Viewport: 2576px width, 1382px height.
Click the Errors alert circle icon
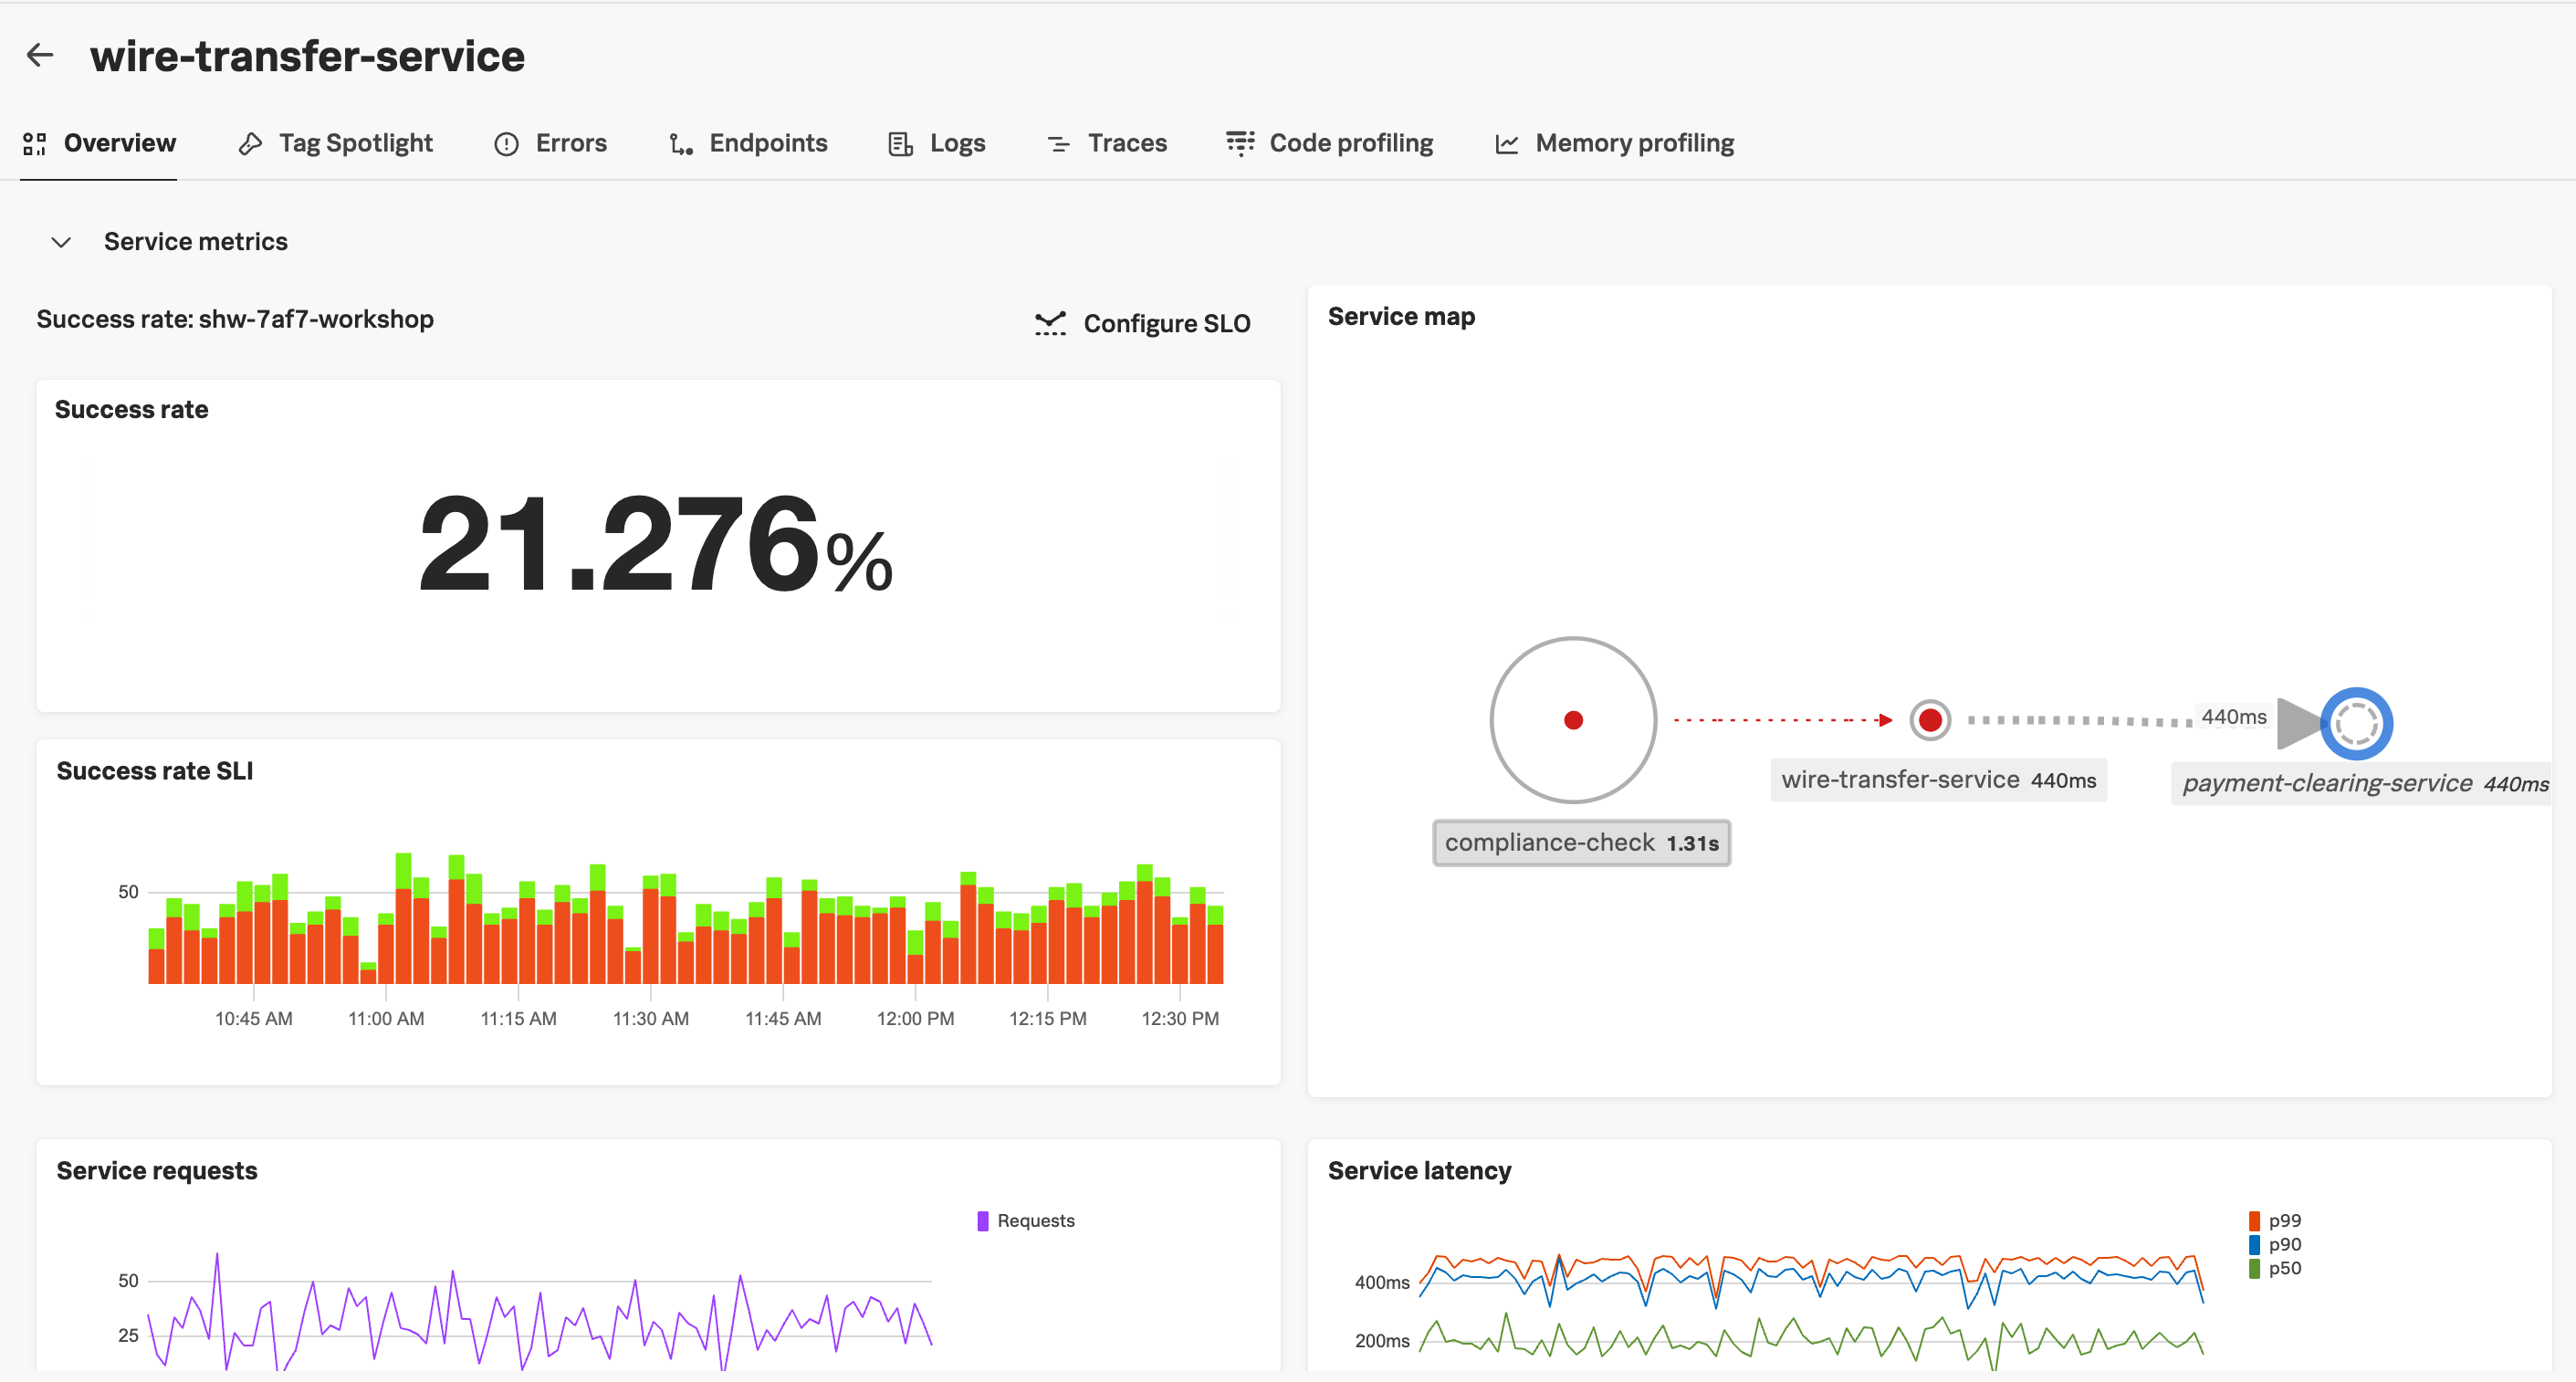point(506,143)
